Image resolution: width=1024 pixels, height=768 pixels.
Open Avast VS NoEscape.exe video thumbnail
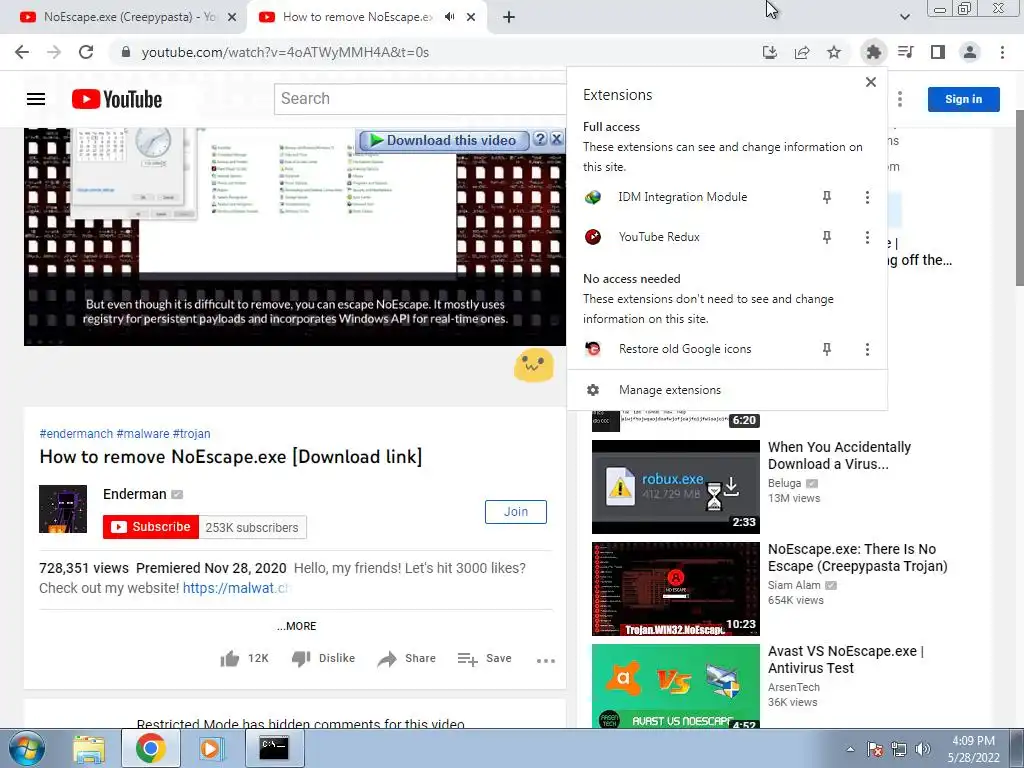675,686
